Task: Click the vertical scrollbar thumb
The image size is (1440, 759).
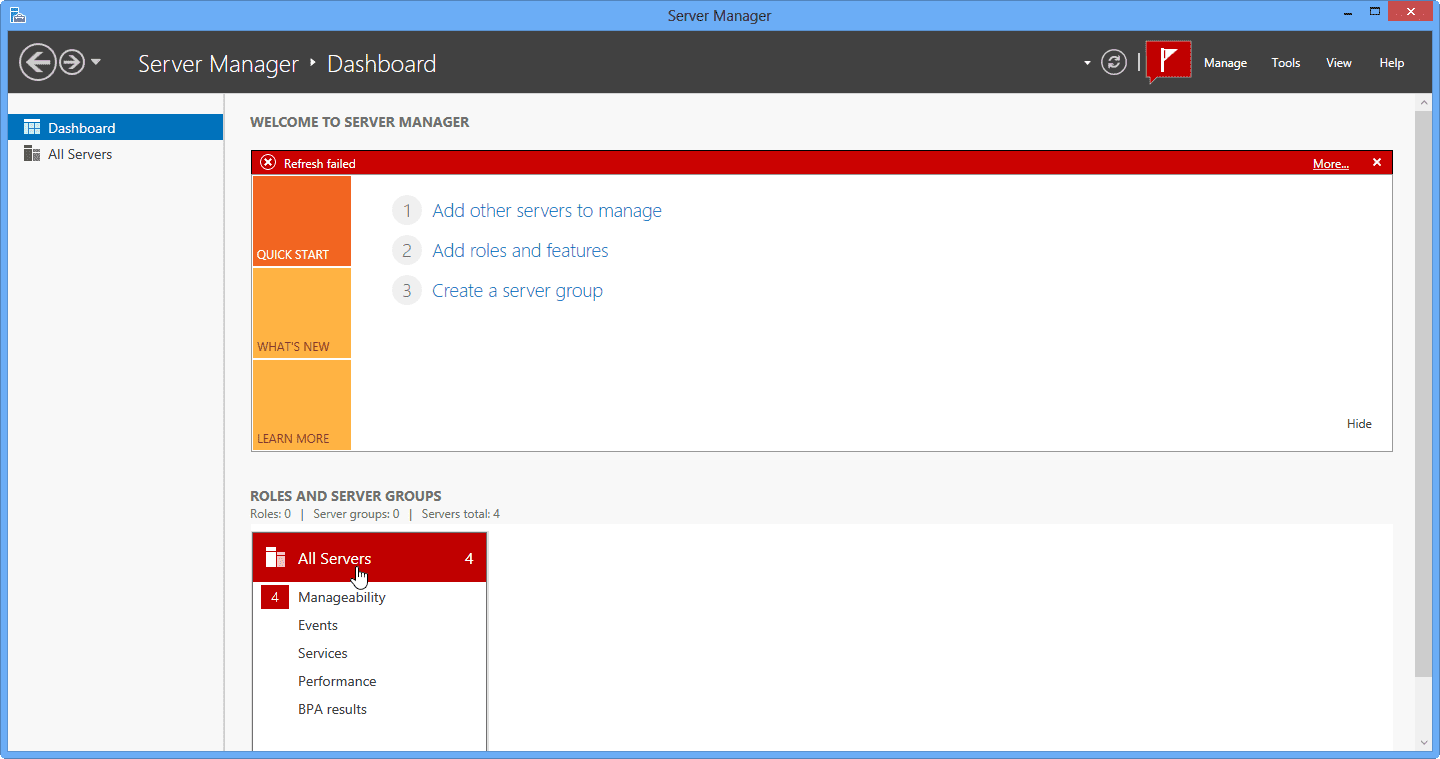Action: coord(1423,393)
